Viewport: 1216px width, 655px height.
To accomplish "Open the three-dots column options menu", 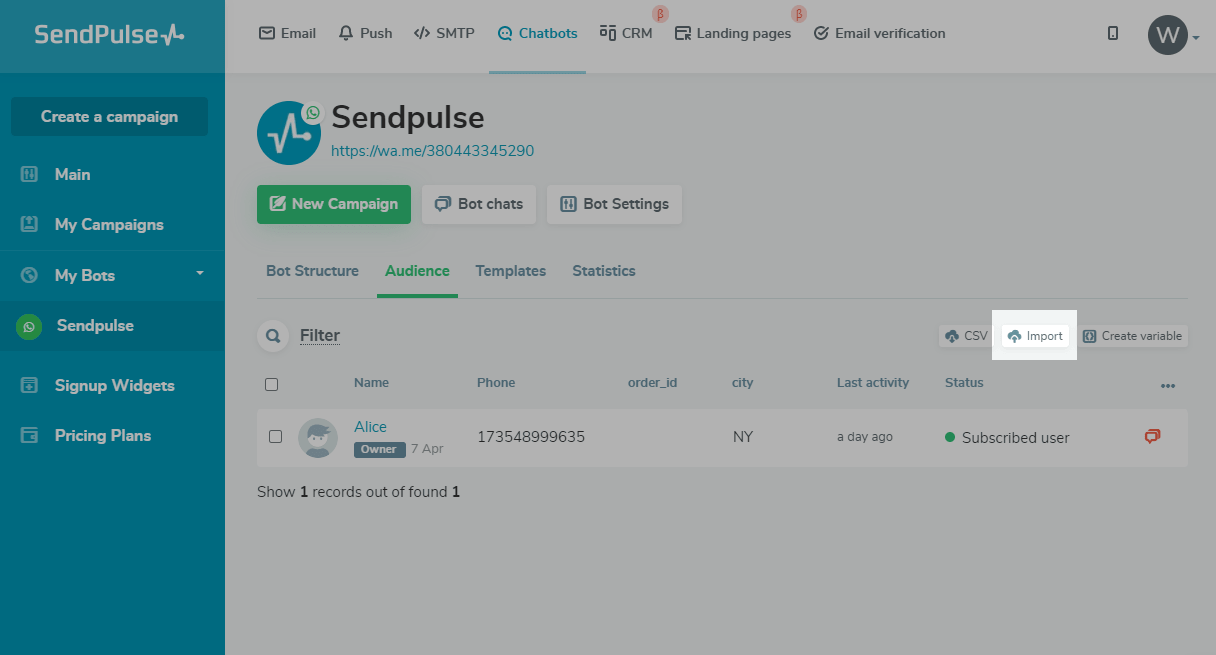I will pyautogui.click(x=1168, y=385).
